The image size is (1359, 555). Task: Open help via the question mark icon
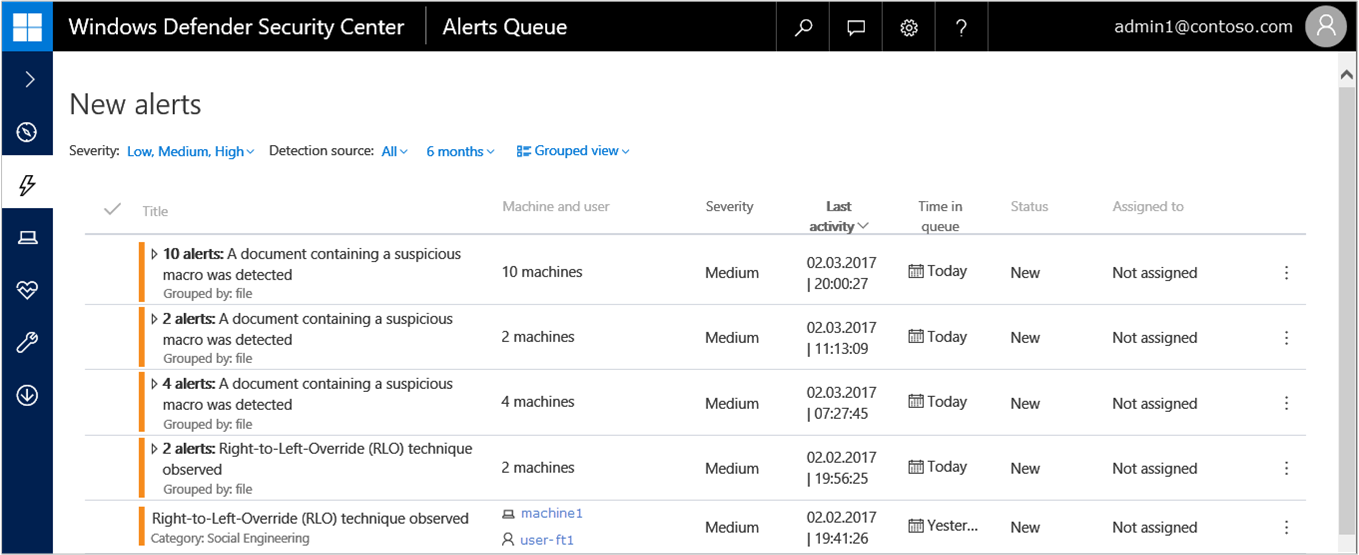point(961,27)
